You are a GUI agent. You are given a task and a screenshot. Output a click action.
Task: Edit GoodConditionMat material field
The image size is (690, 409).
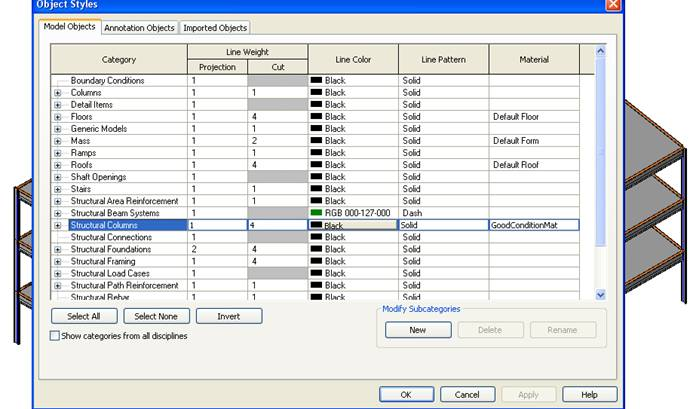tap(540, 225)
